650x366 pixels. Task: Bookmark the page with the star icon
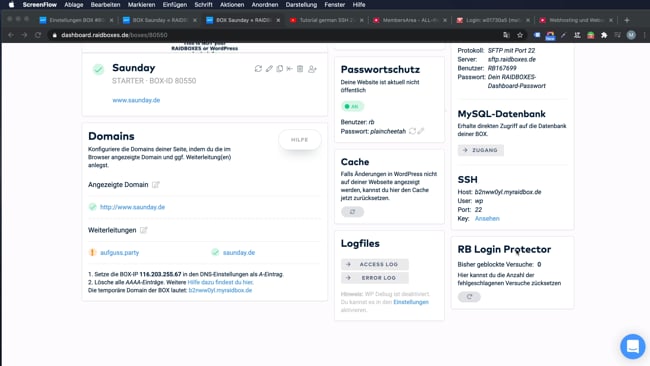click(x=520, y=35)
